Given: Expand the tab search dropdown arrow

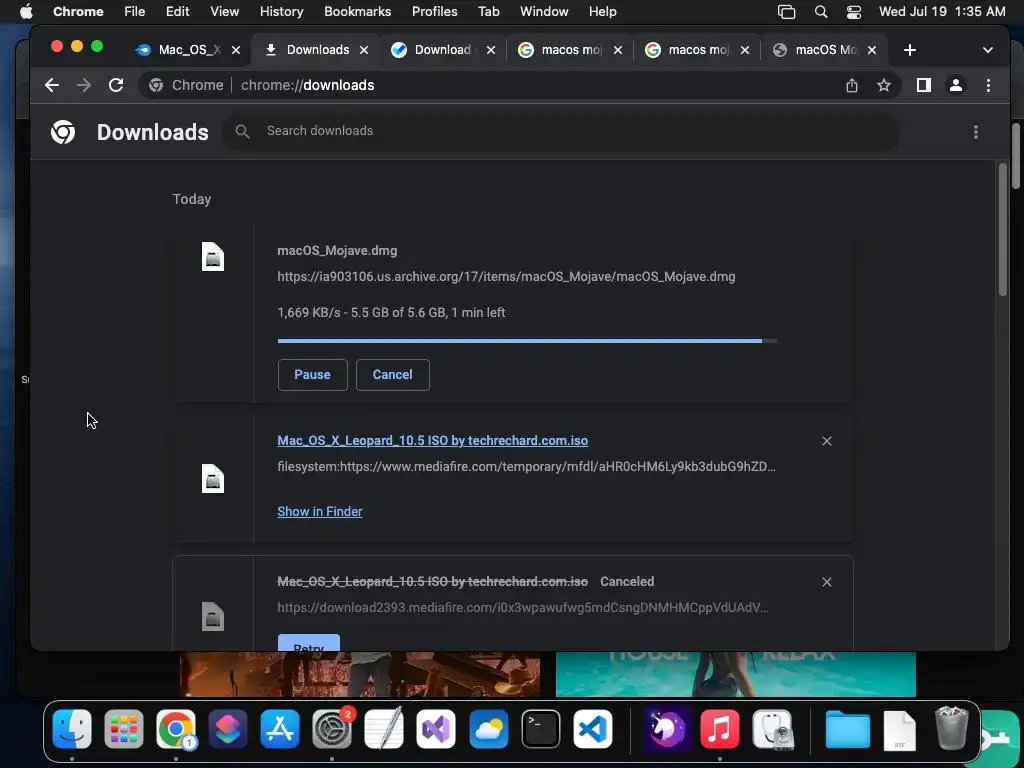Looking at the screenshot, I should [987, 50].
